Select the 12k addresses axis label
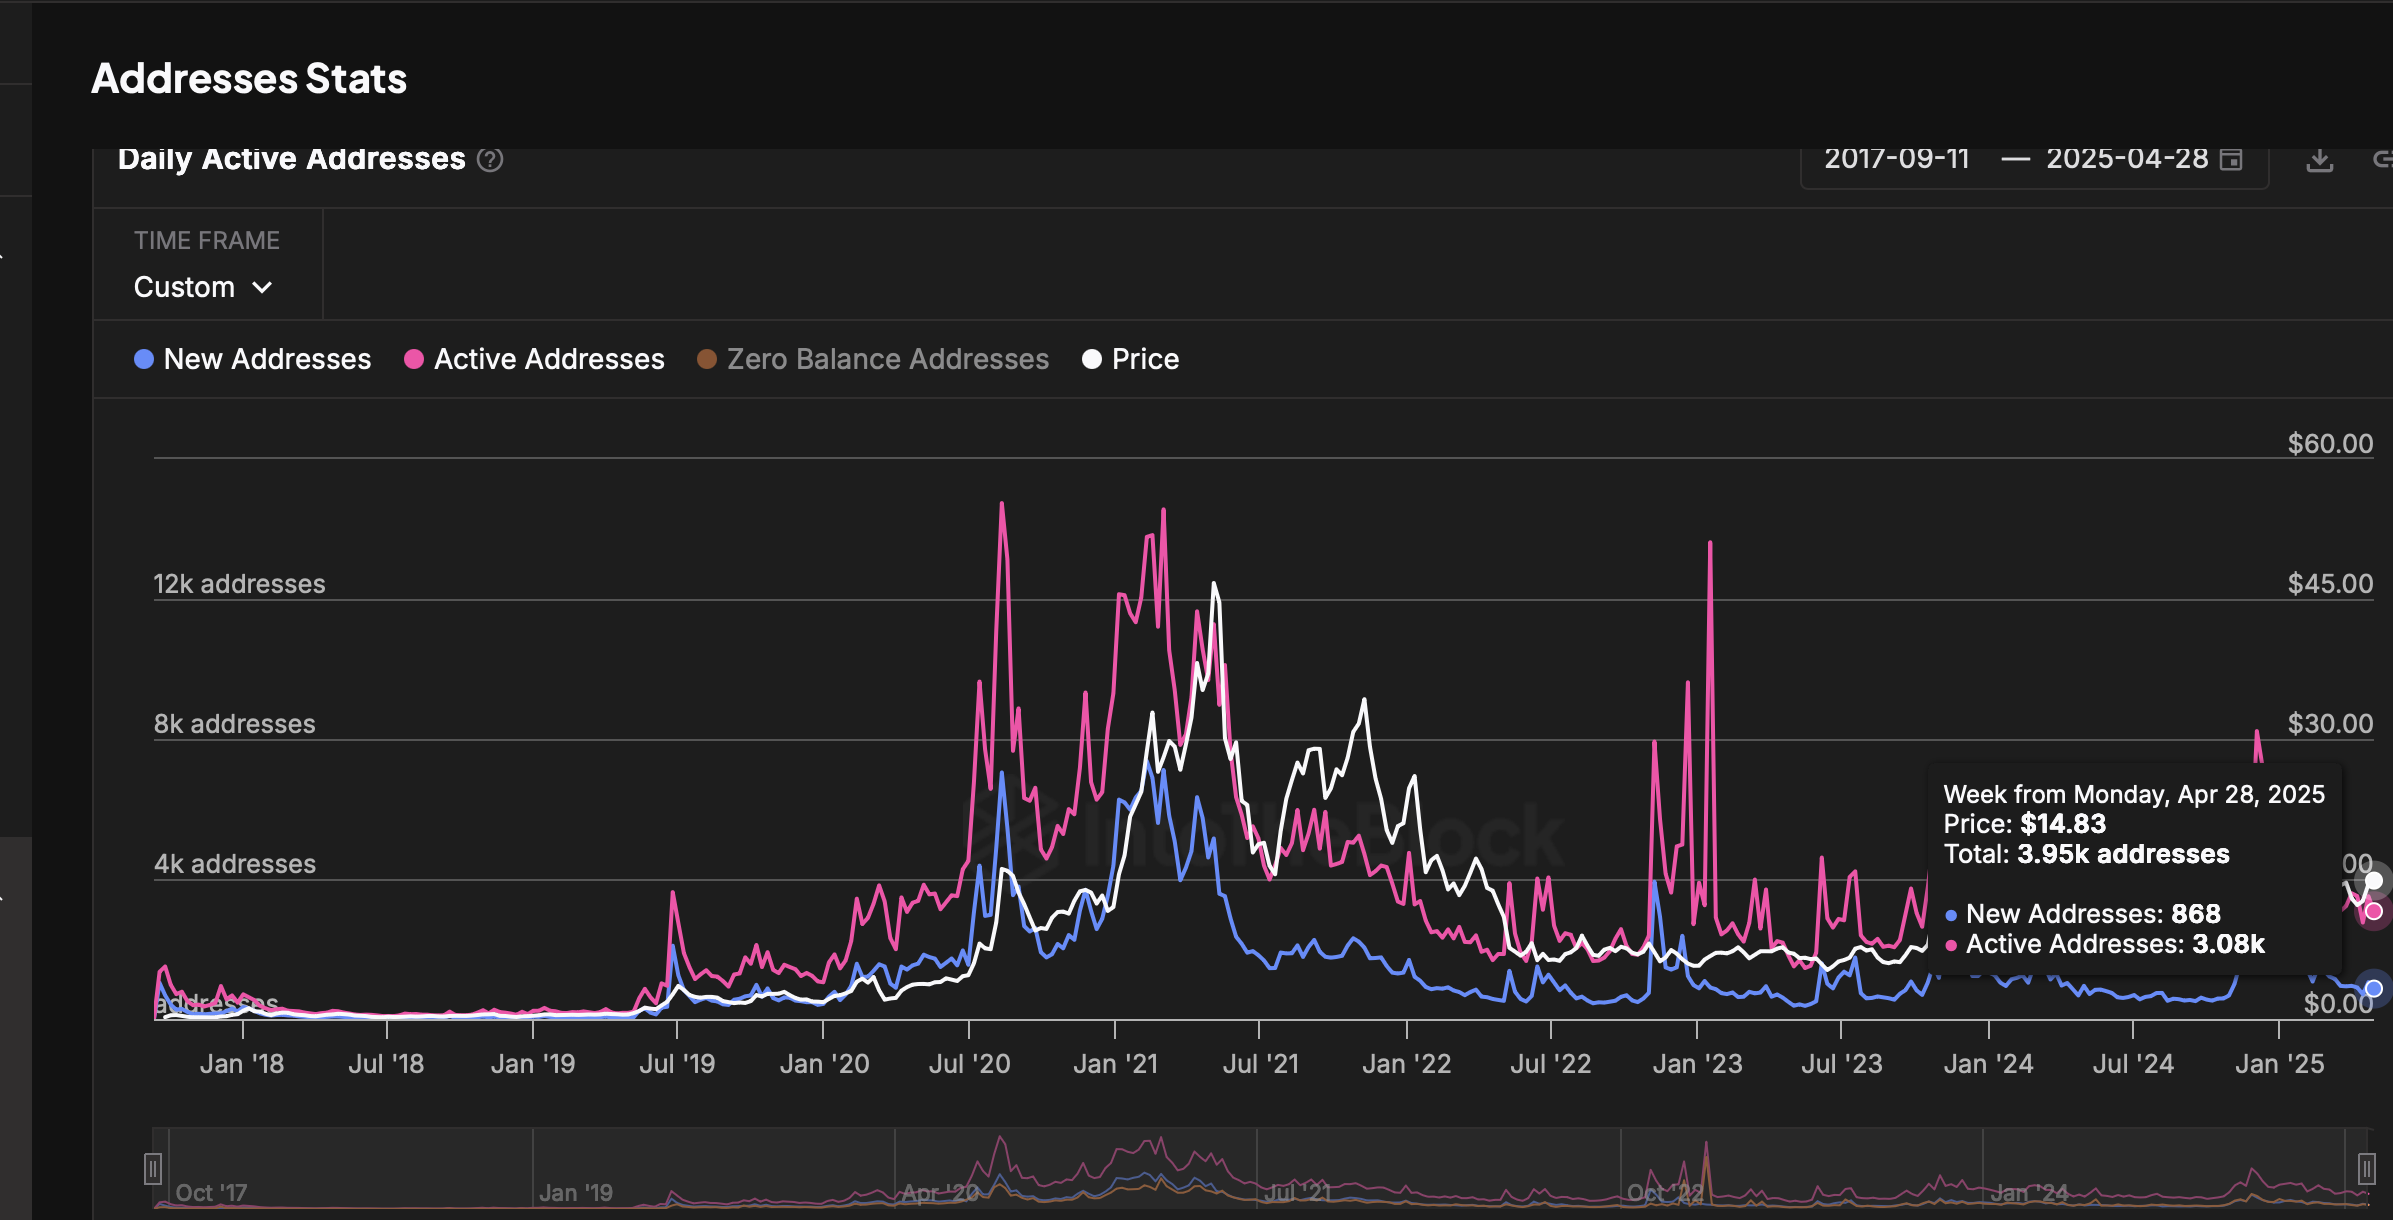Image resolution: width=2393 pixels, height=1220 pixels. click(x=239, y=584)
